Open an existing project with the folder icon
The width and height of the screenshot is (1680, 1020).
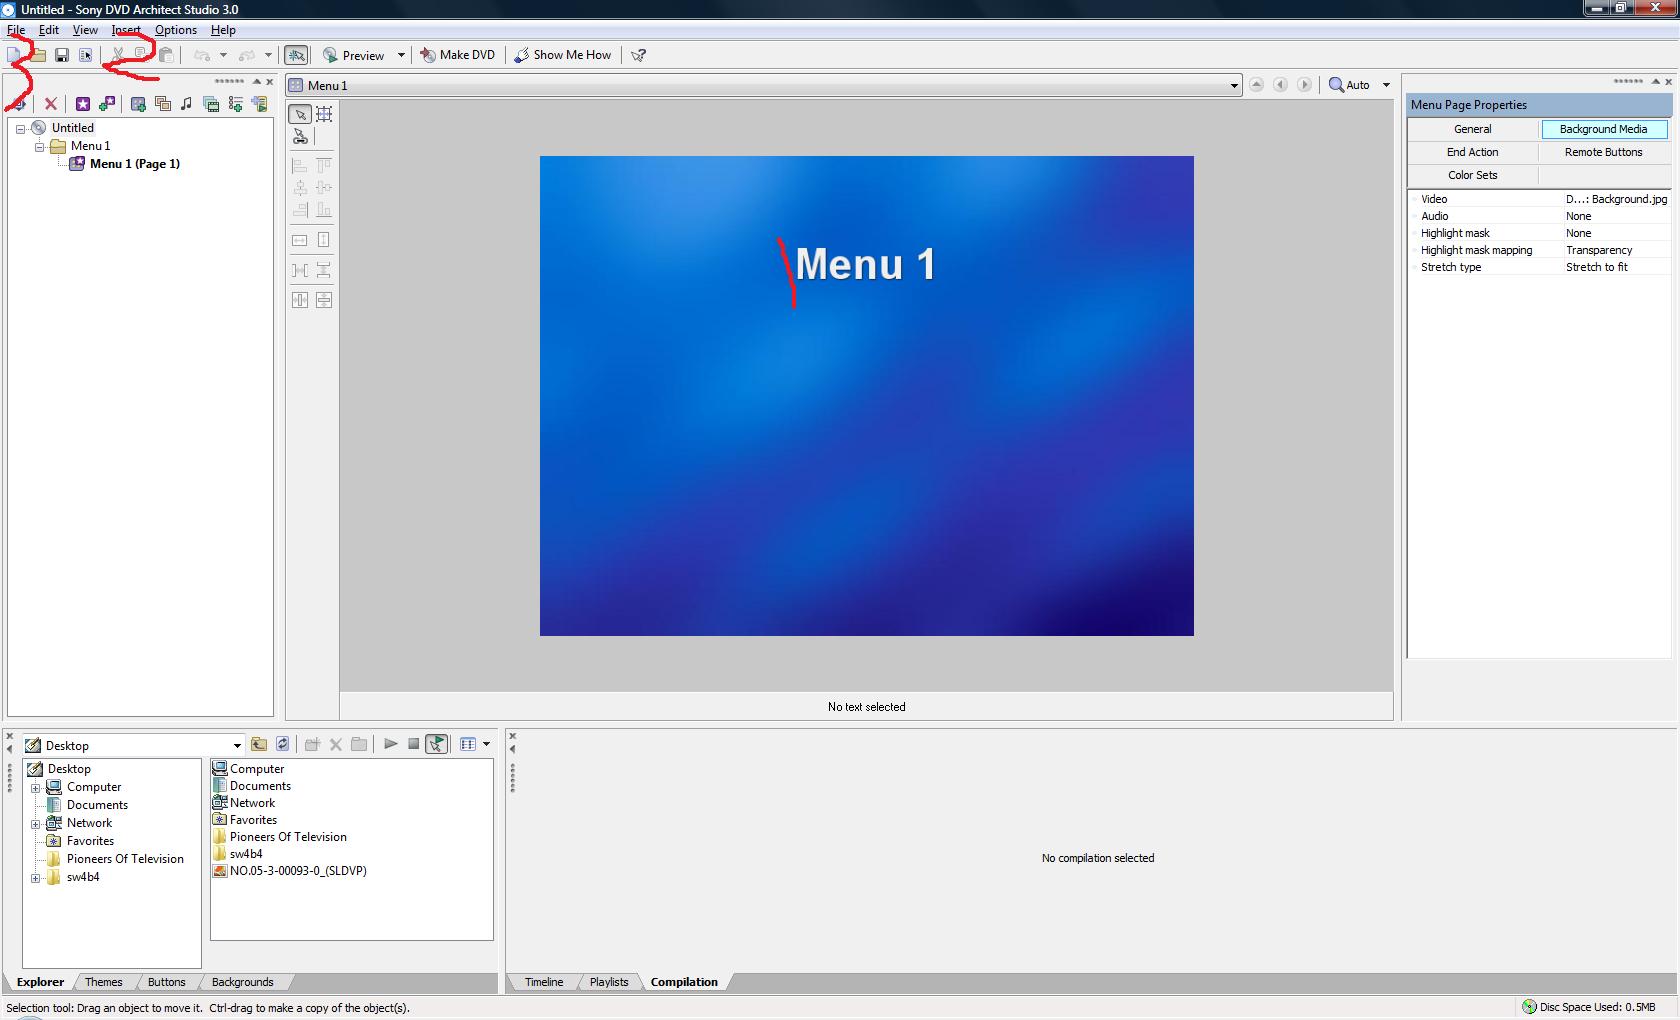click(37, 55)
